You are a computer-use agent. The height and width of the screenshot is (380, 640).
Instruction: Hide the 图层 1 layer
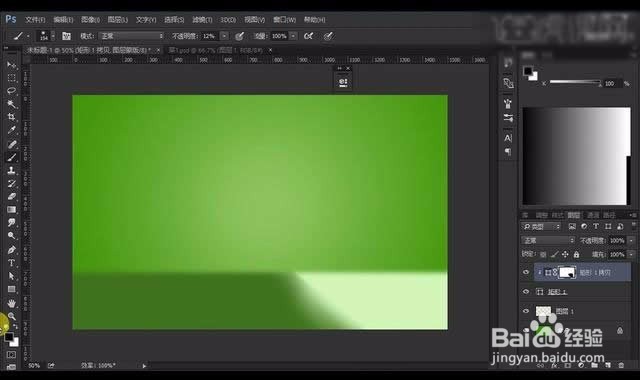[x=526, y=311]
